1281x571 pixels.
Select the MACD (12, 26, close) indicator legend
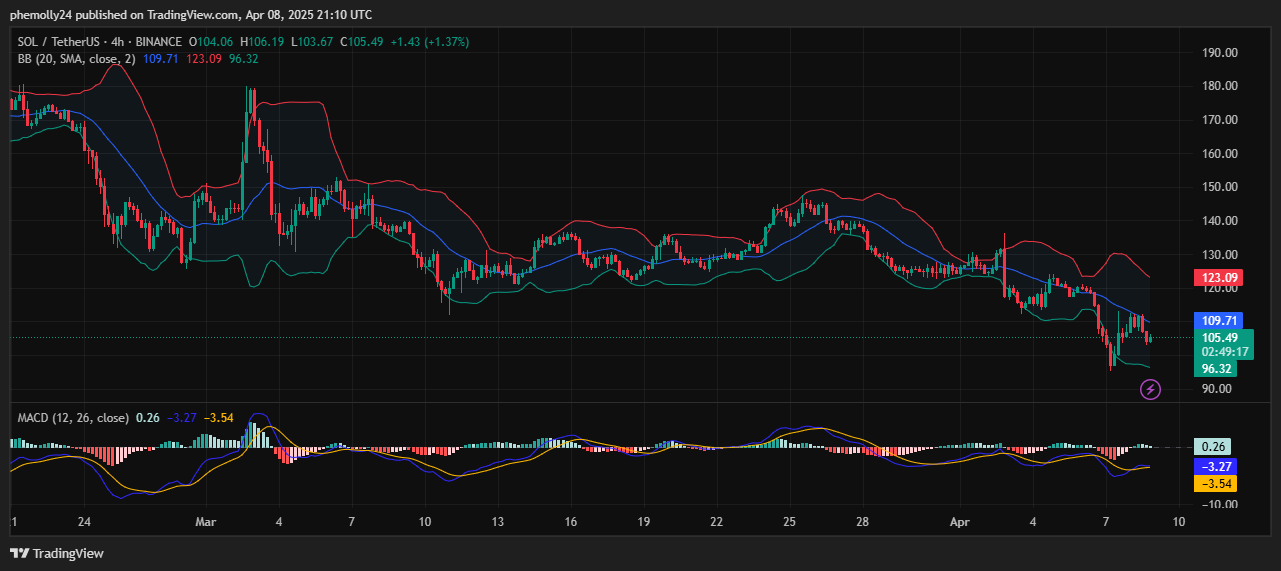[x=74, y=417]
